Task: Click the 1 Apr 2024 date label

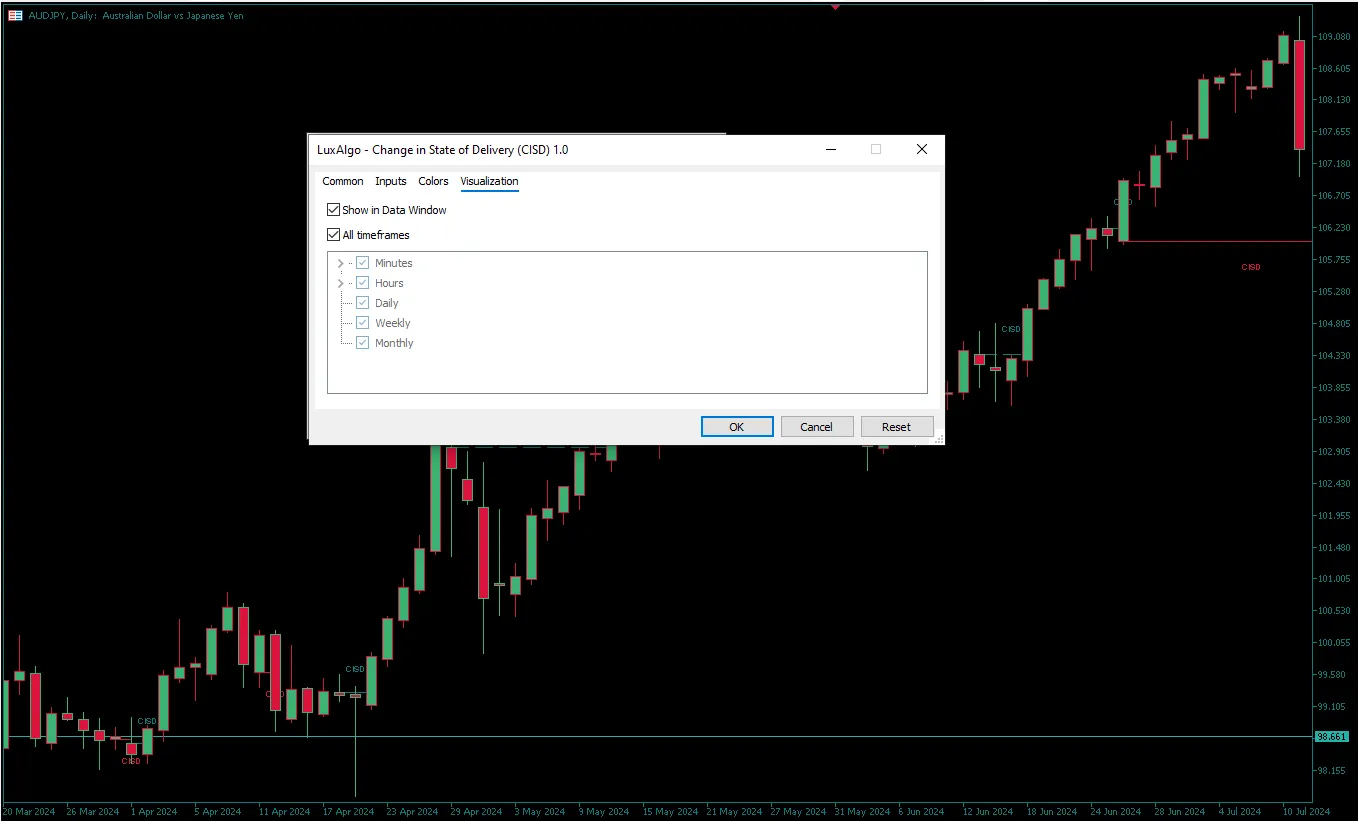Action: pyautogui.click(x=155, y=811)
